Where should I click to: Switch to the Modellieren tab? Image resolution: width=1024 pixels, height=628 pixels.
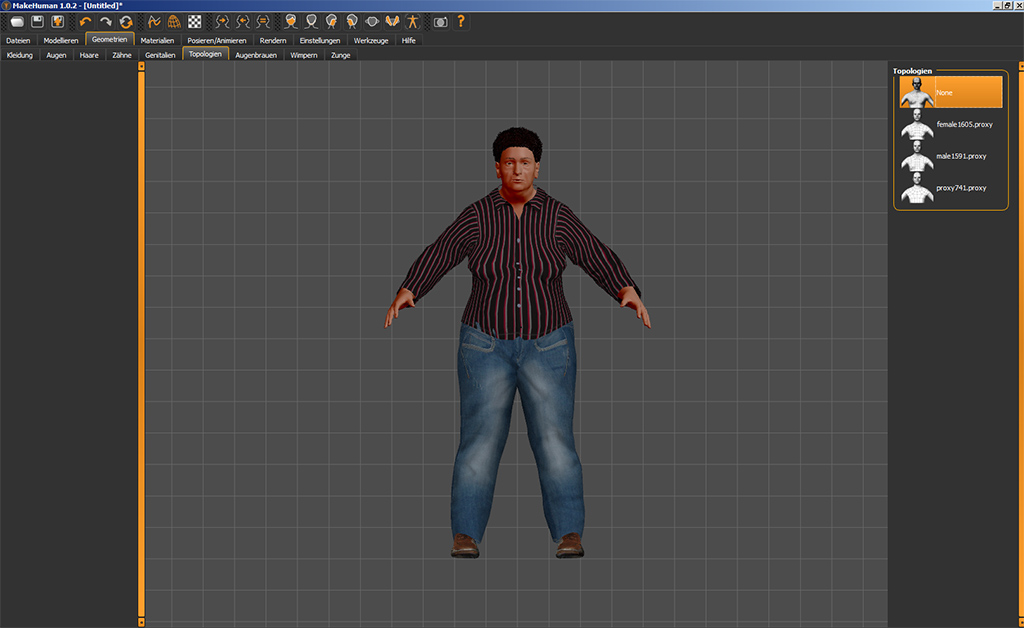click(x=60, y=40)
